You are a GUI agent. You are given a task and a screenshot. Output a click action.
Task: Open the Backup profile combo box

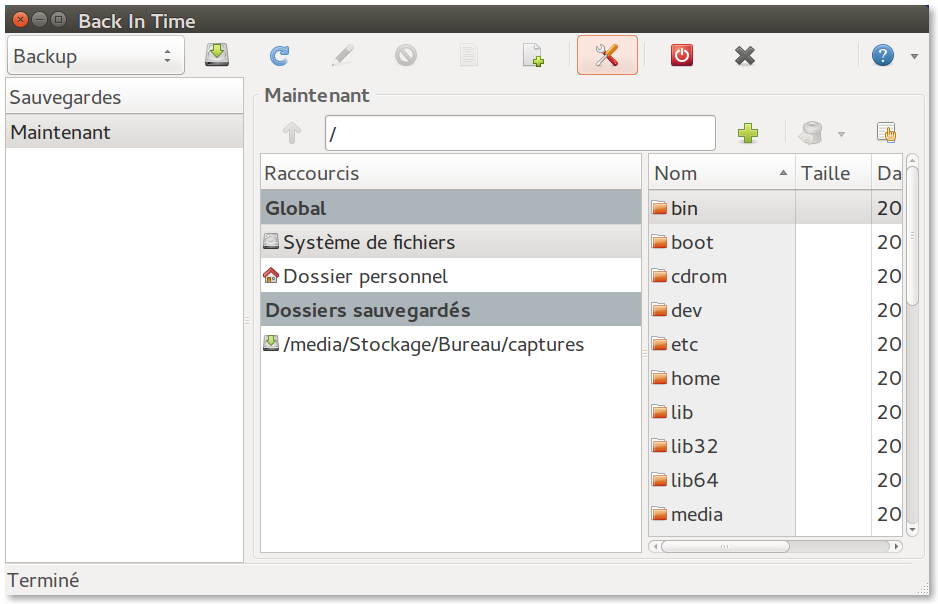tap(96, 56)
